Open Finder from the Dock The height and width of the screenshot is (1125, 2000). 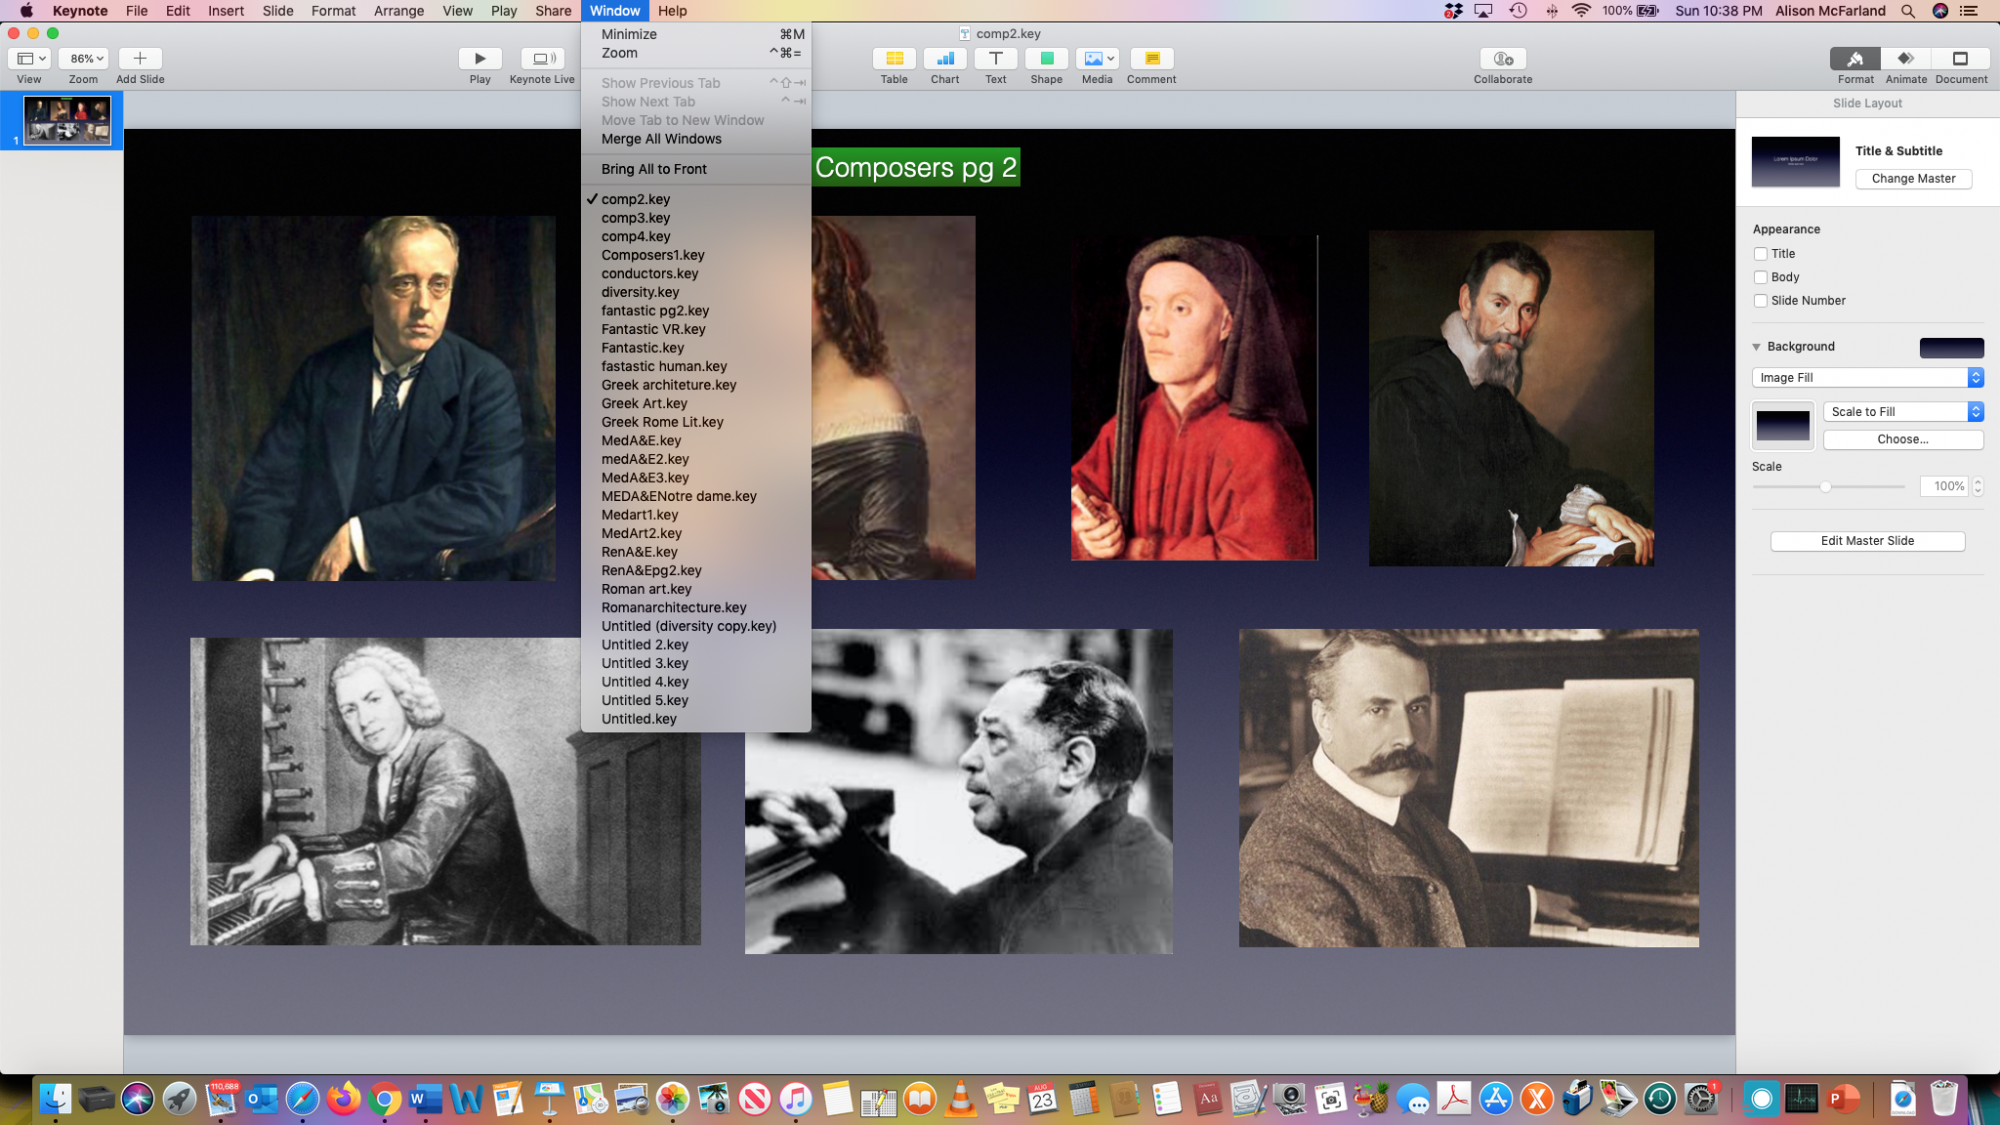pos(56,1099)
